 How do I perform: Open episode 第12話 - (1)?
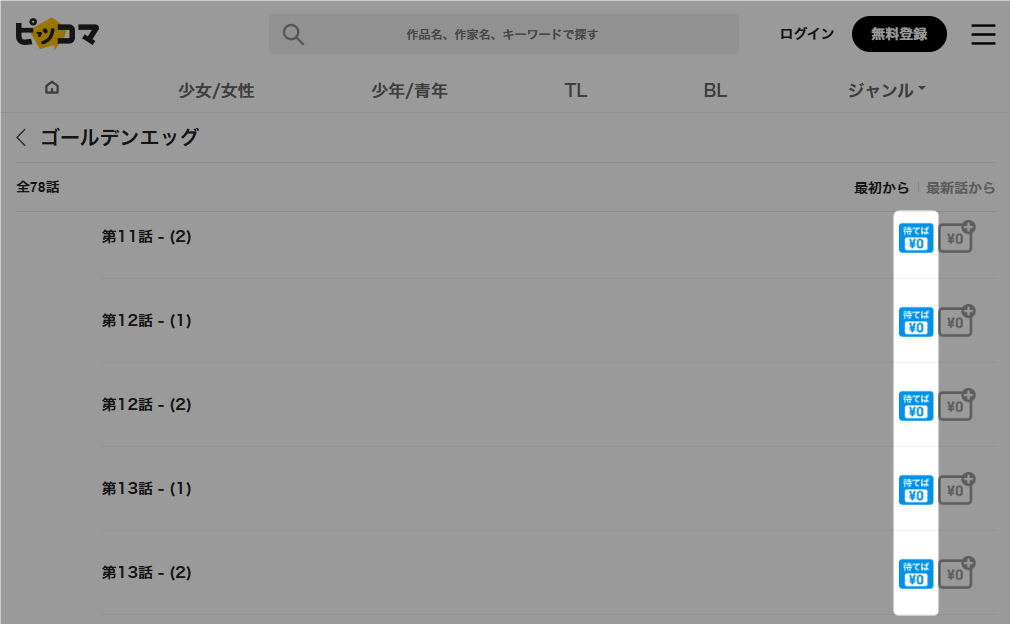coord(146,321)
